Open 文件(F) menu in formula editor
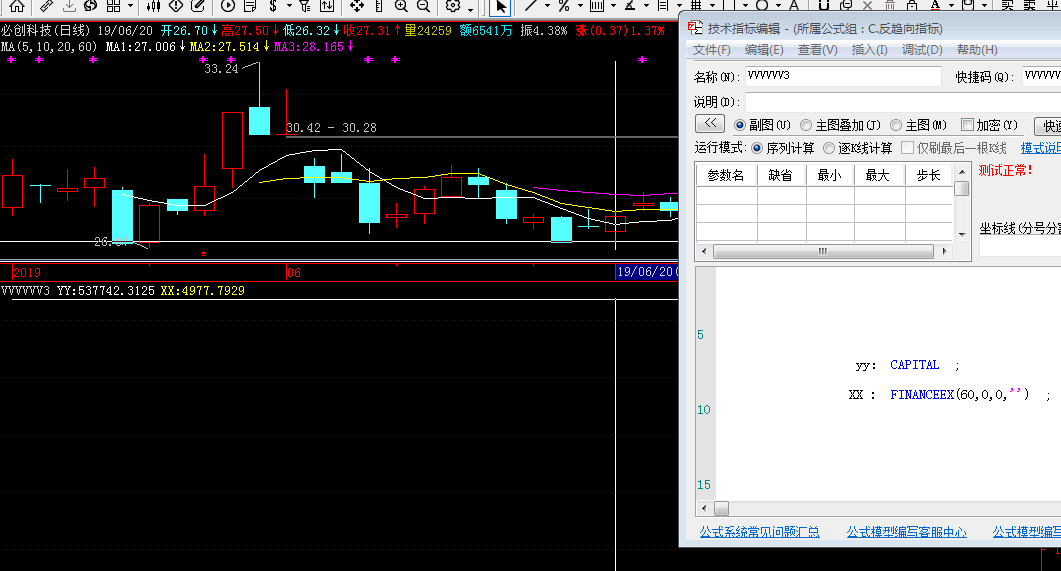The width and height of the screenshot is (1061, 571). click(712, 50)
